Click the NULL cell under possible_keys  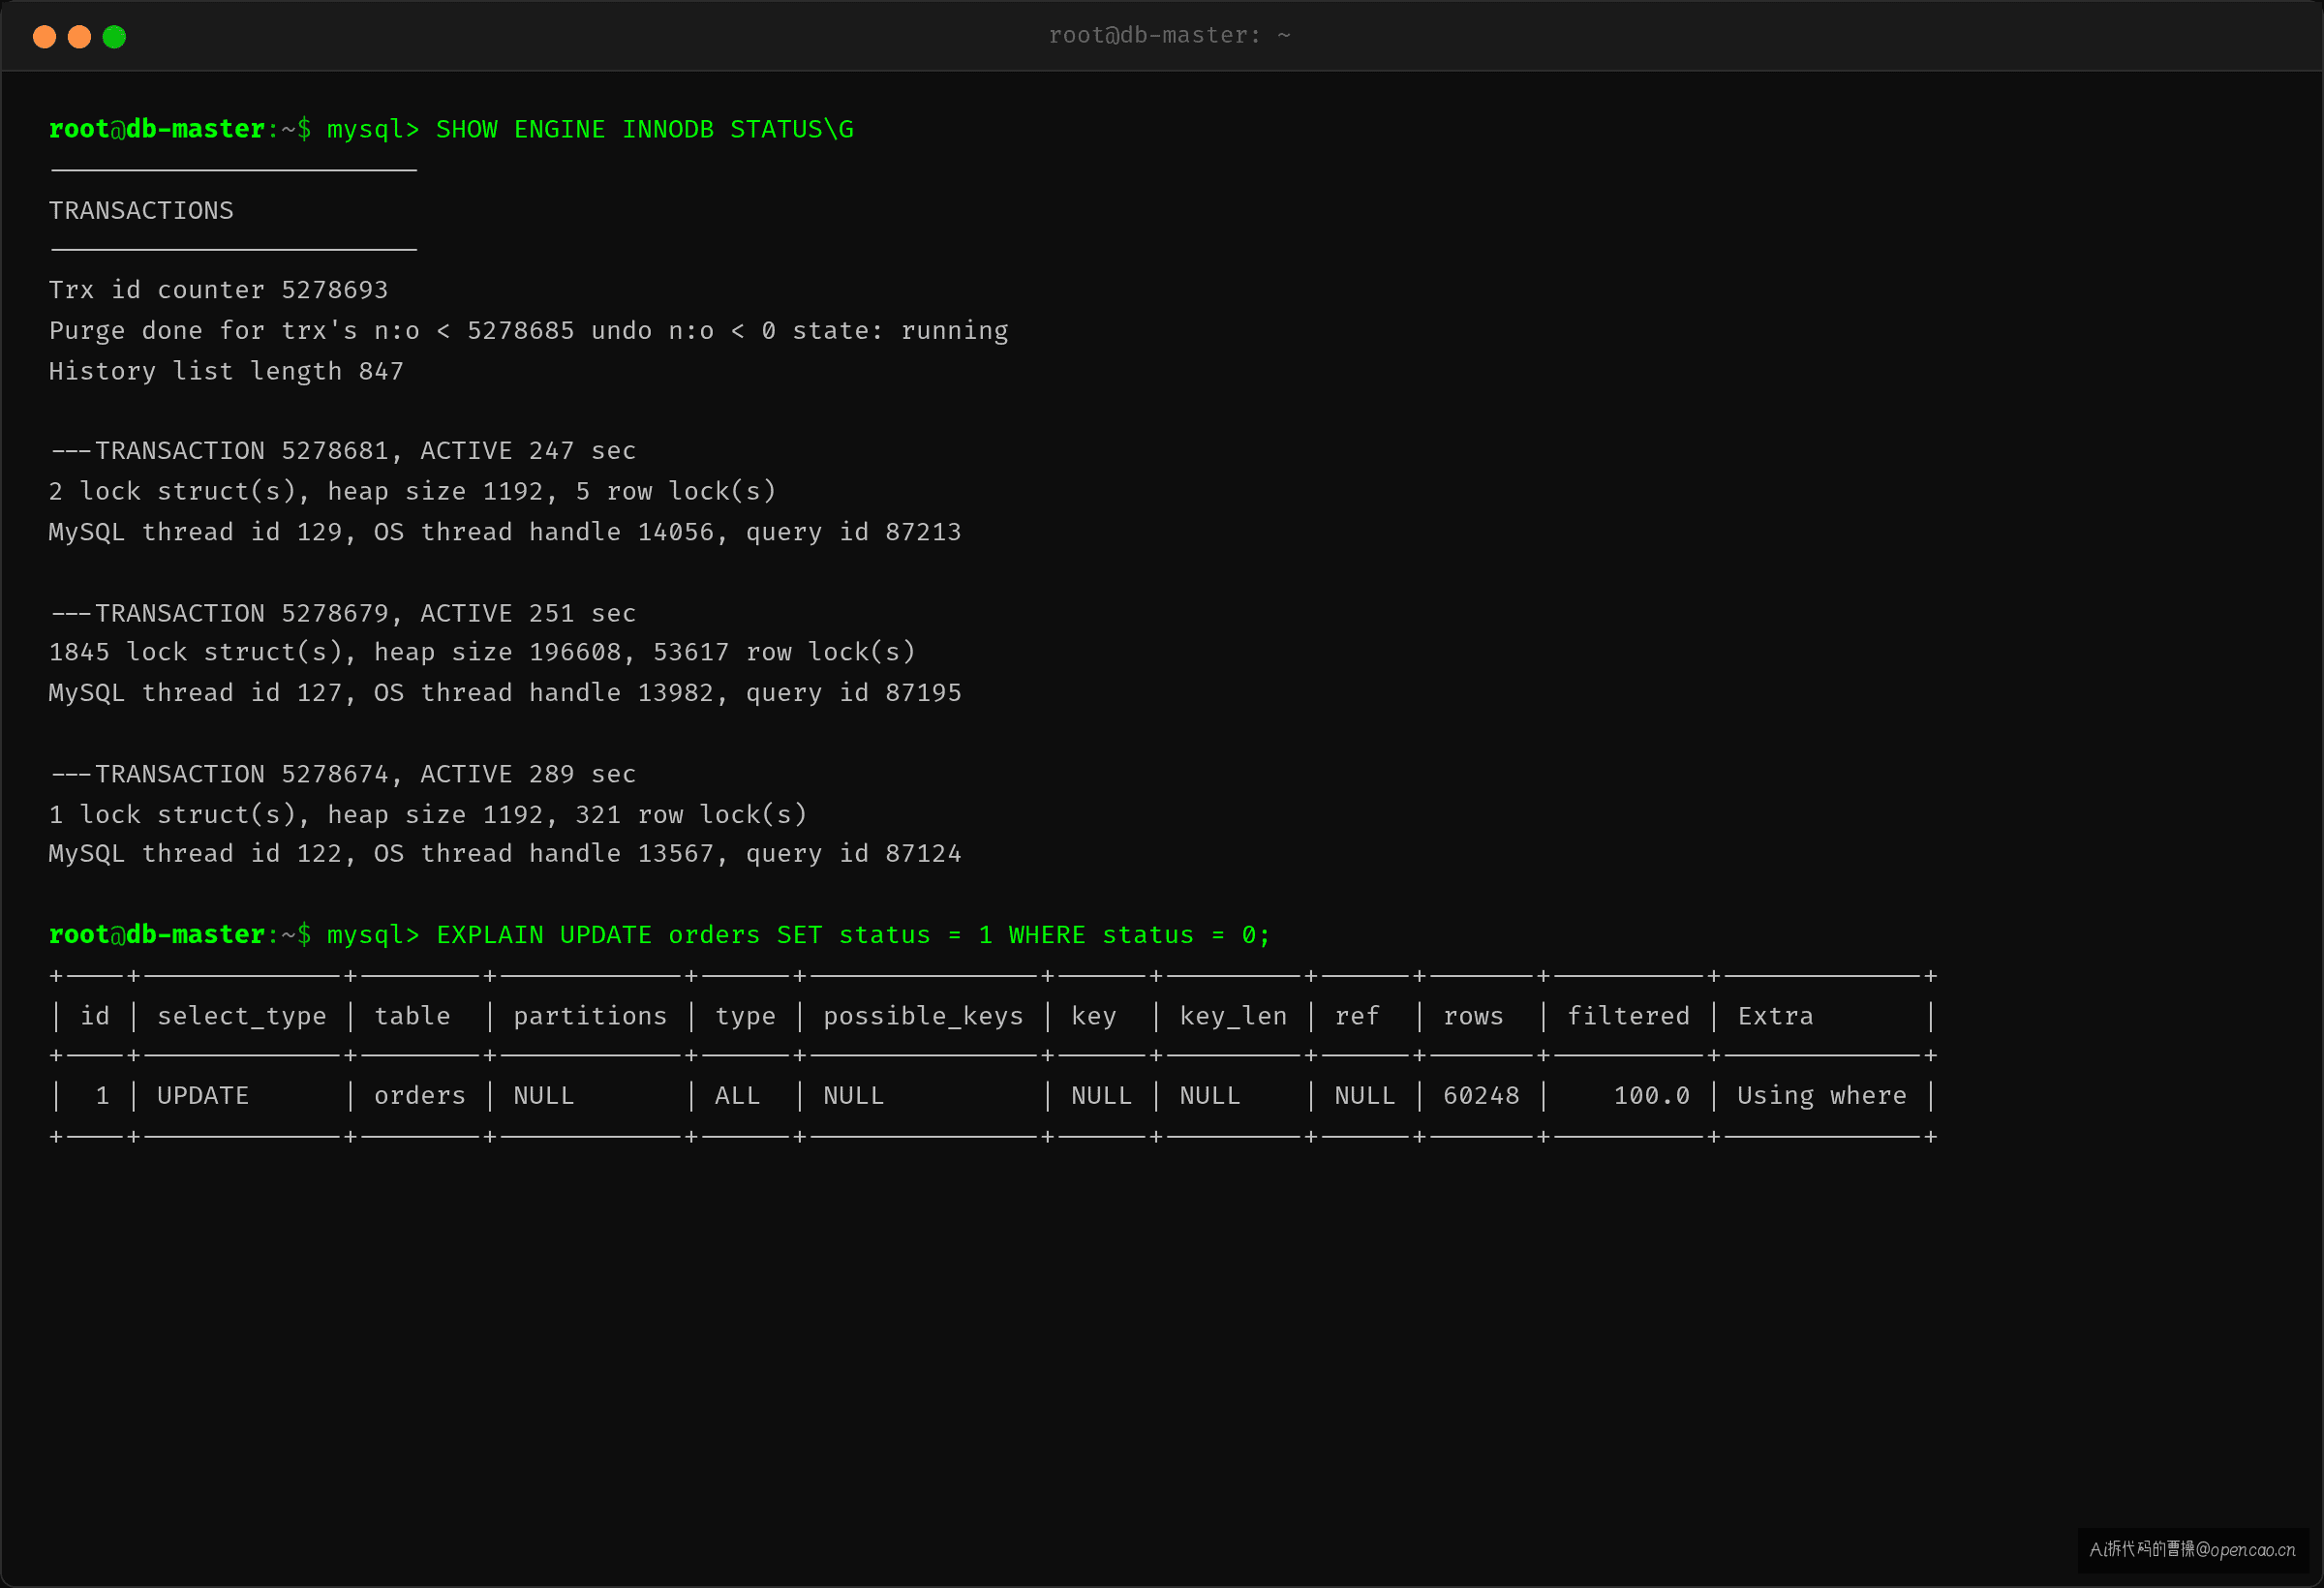pyautogui.click(x=853, y=1096)
